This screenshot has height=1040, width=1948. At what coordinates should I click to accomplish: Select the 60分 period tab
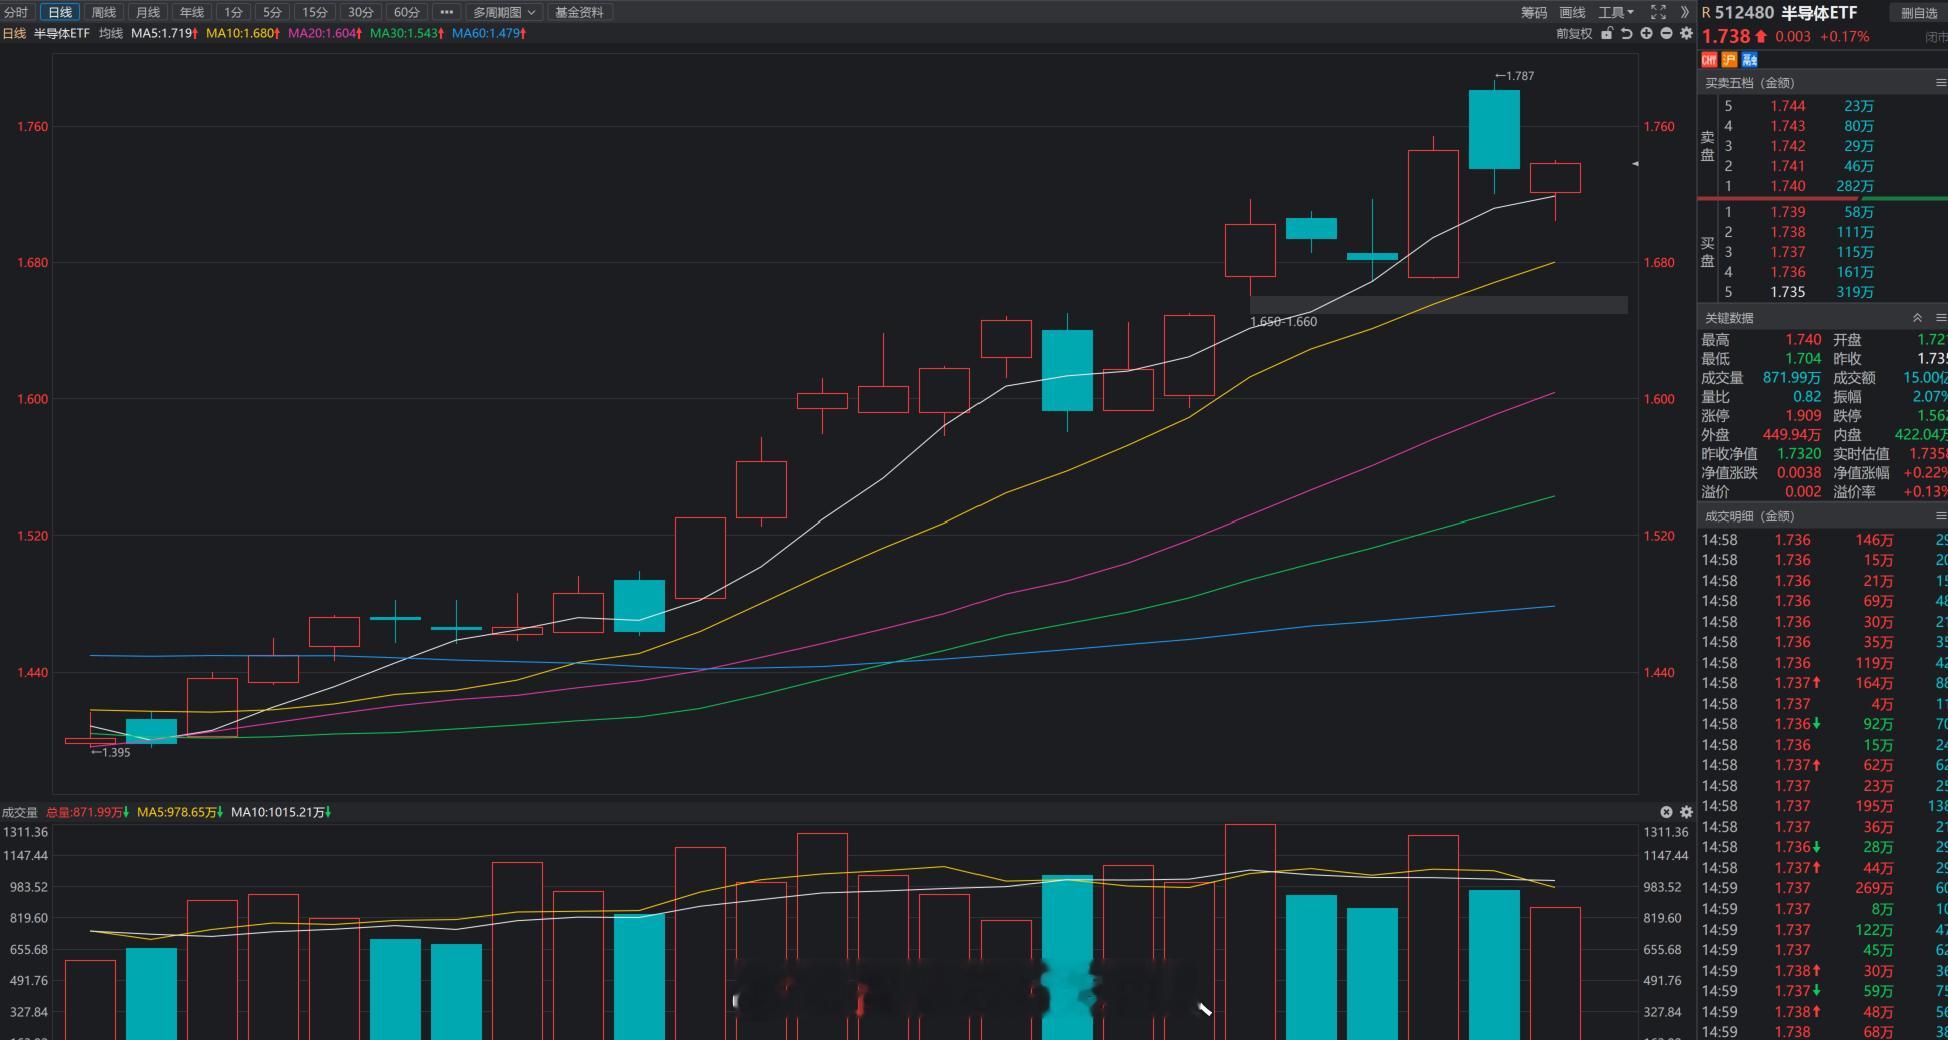tap(407, 12)
